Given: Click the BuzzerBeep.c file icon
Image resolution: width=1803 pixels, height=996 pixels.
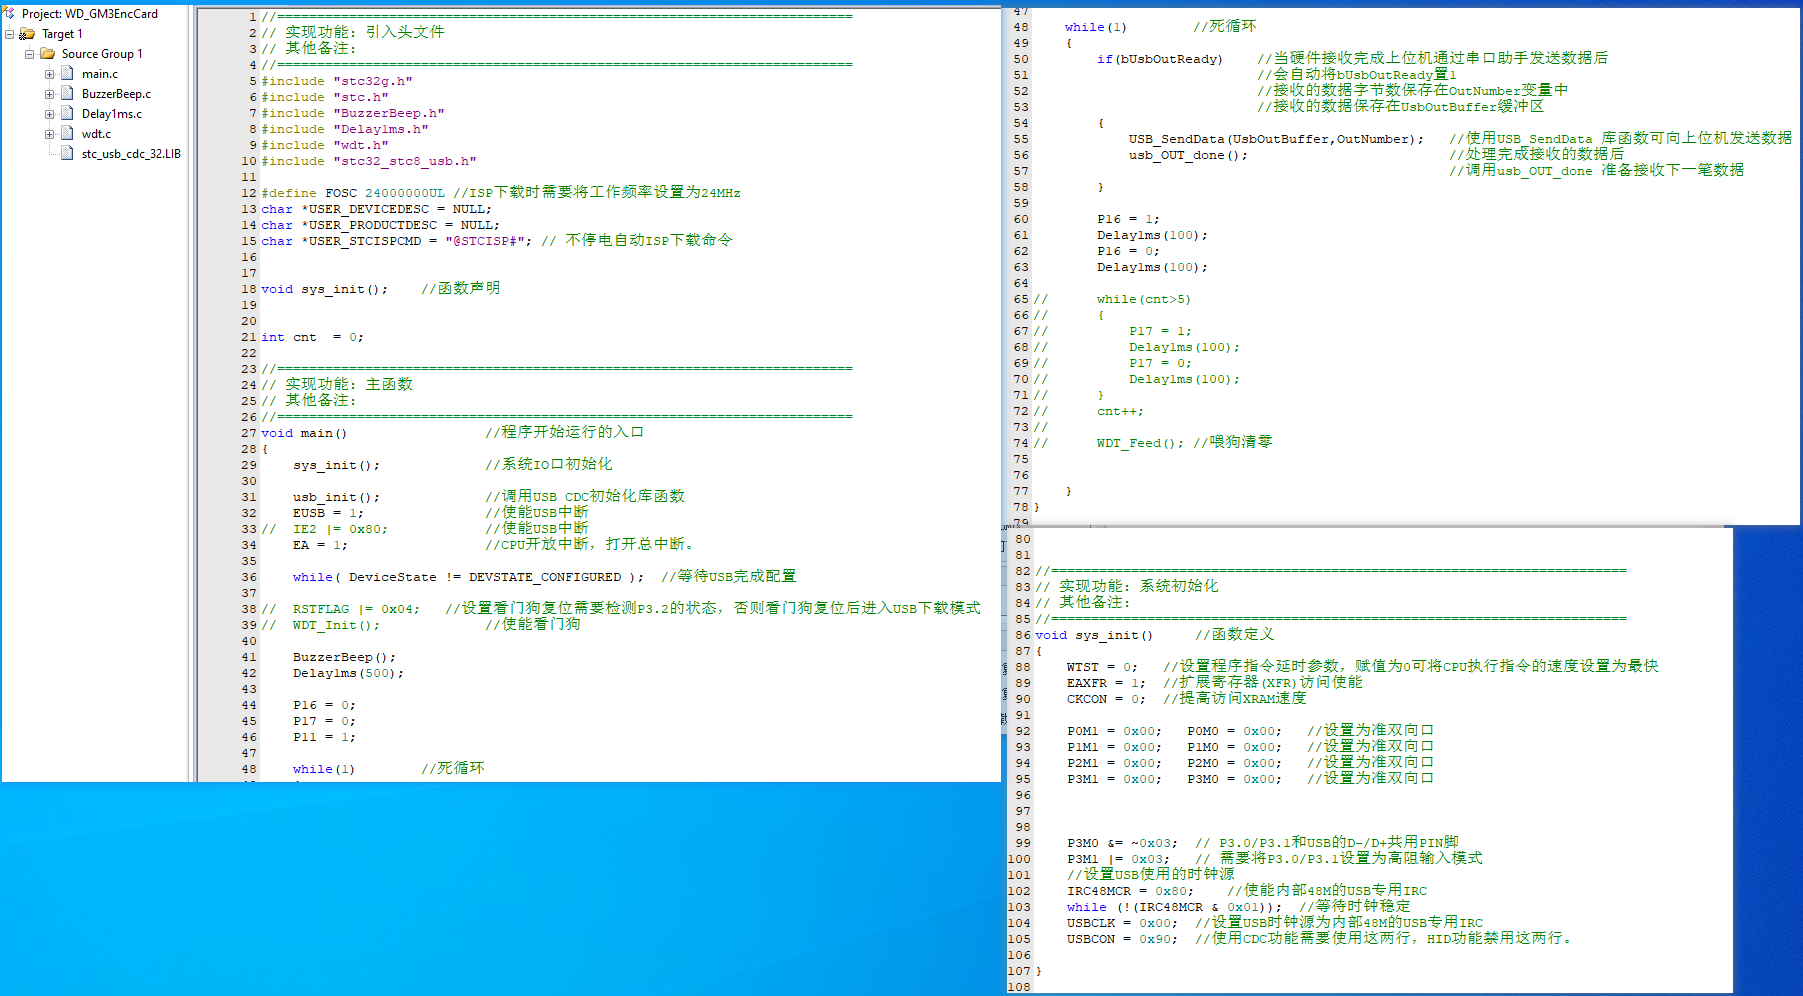Looking at the screenshot, I should (x=67, y=93).
